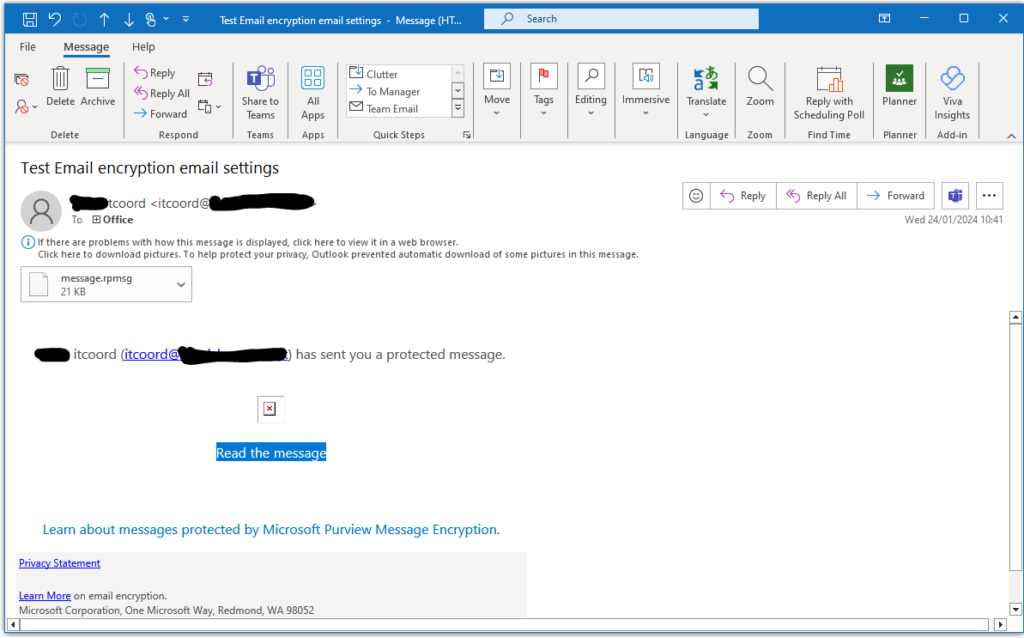The width and height of the screenshot is (1024, 638).
Task: Save the message with the floppy disk icon
Action: click(x=29, y=20)
